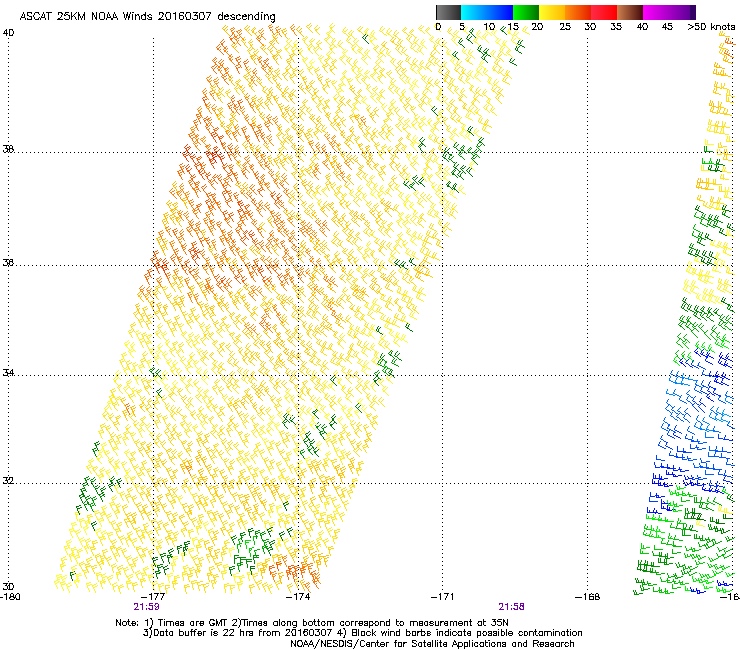Click the '40' latitude label on the left axis
The image size is (740, 650).
click(8, 33)
